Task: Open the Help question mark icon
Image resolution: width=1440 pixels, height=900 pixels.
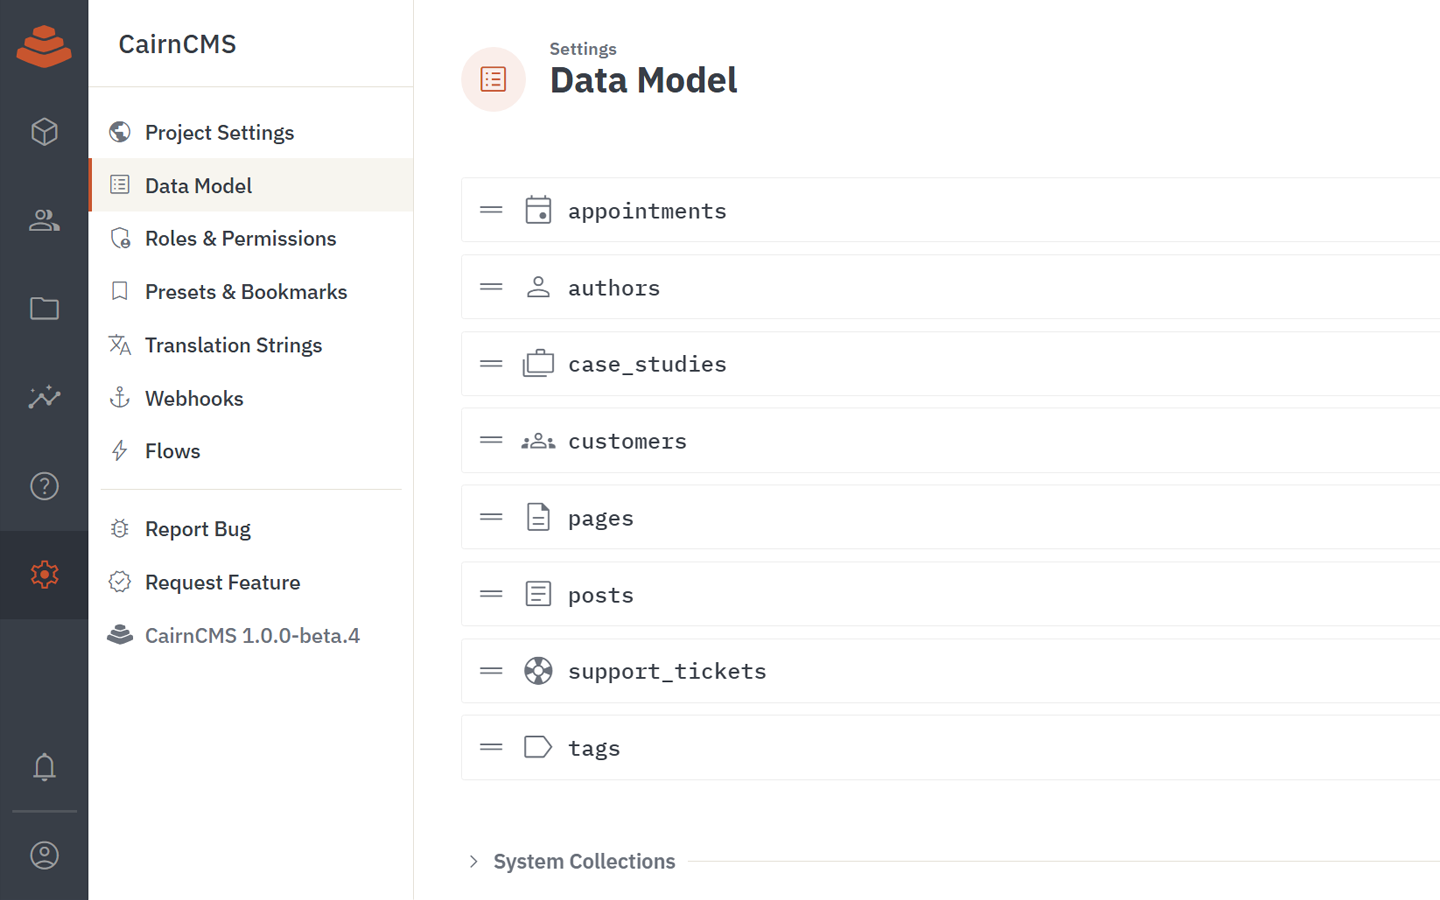Action: [x=44, y=486]
